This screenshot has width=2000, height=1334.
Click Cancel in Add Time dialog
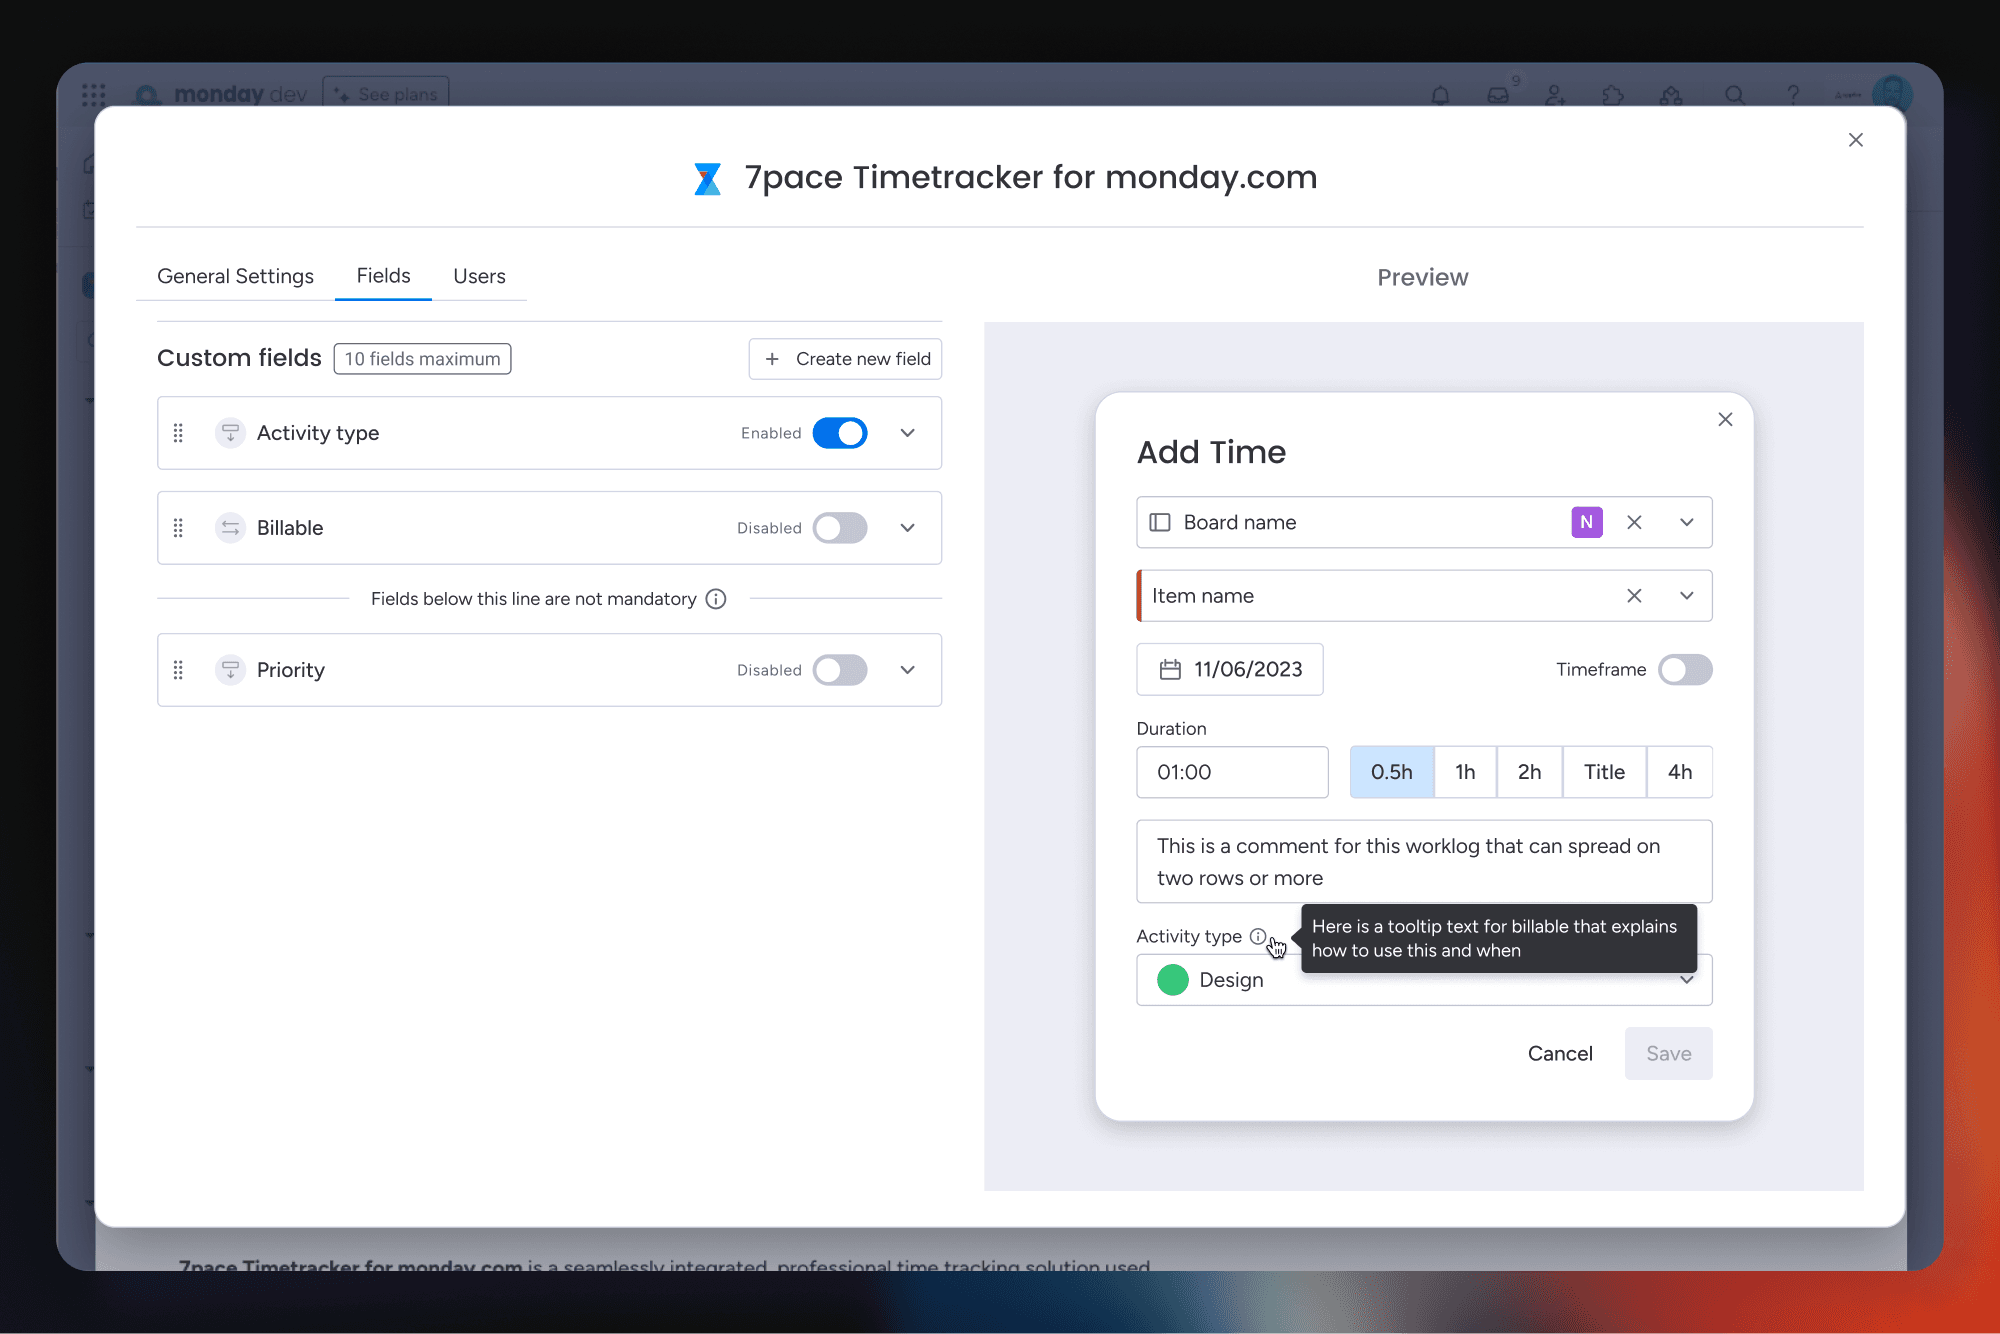coord(1560,1053)
